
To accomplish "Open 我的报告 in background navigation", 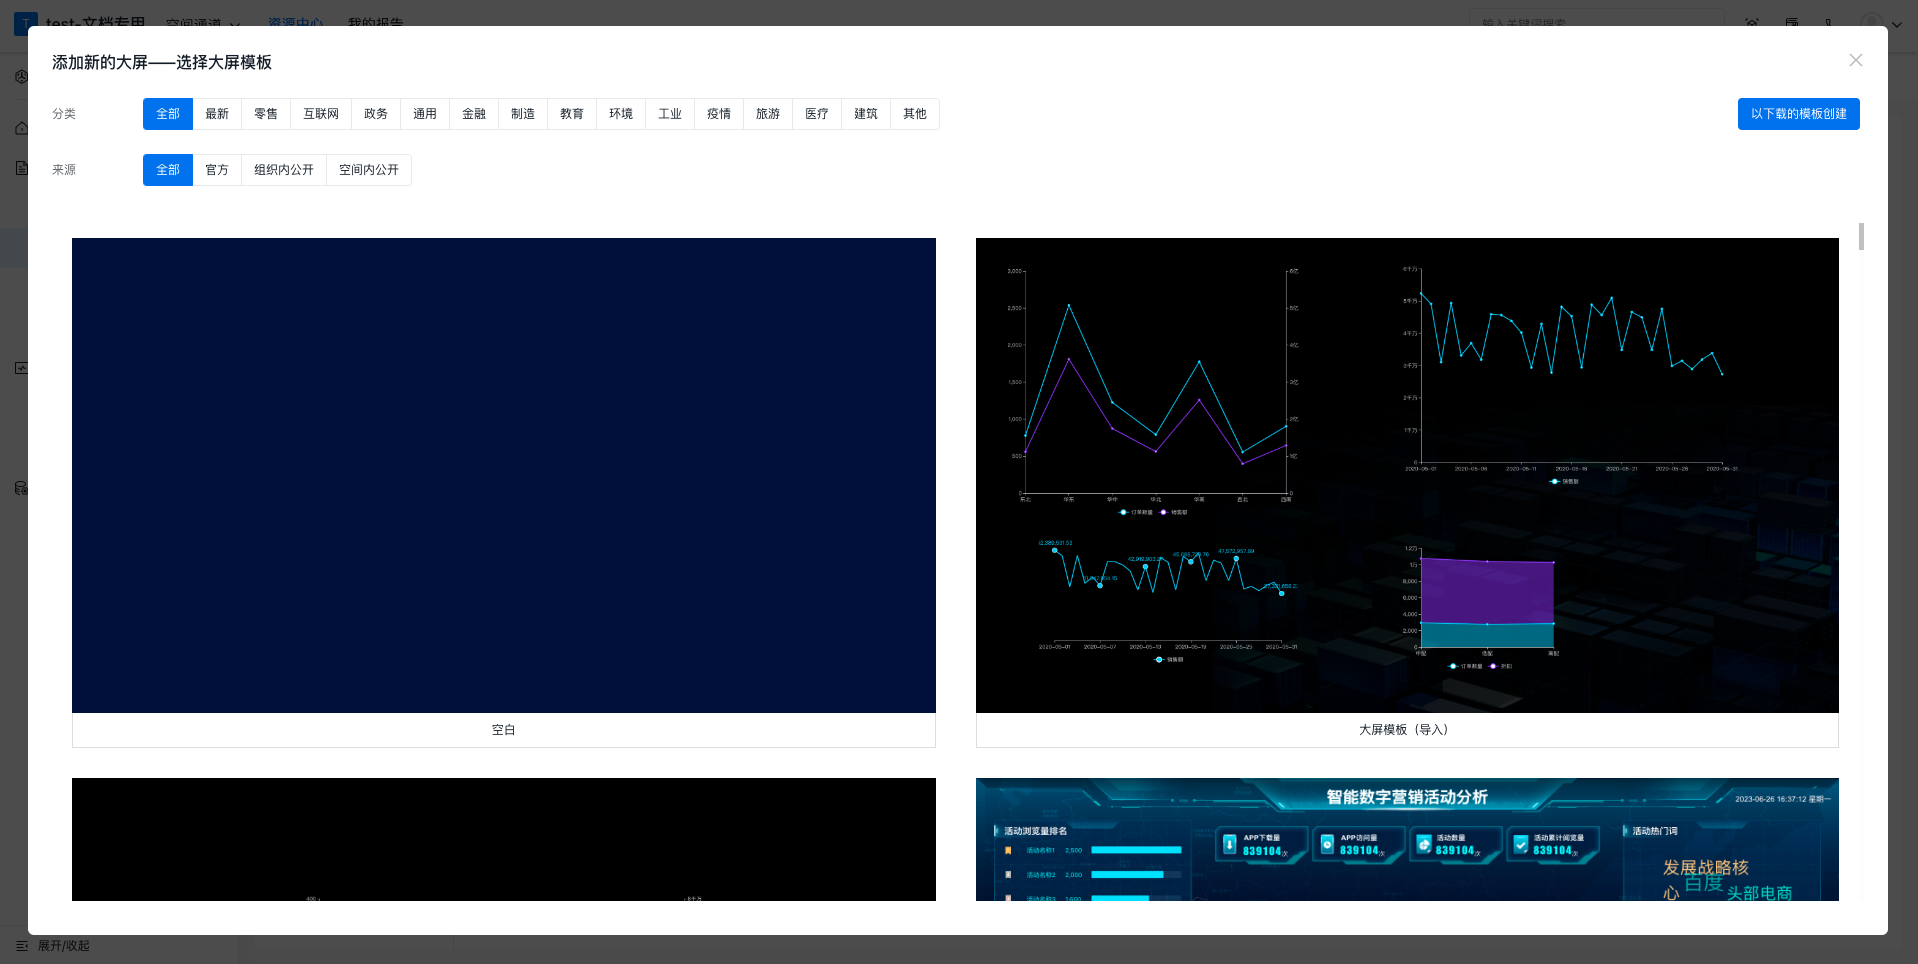I will pyautogui.click(x=376, y=22).
